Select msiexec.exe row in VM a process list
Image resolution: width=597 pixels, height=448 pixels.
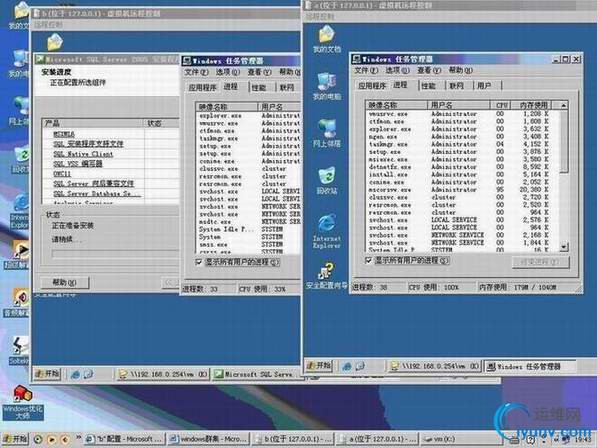coord(463,159)
